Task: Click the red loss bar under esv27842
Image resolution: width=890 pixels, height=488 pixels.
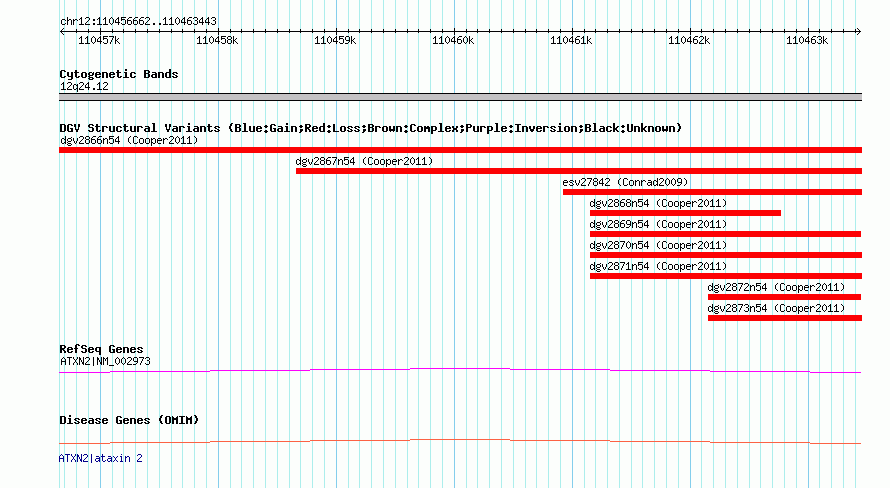Action: [x=712, y=192]
